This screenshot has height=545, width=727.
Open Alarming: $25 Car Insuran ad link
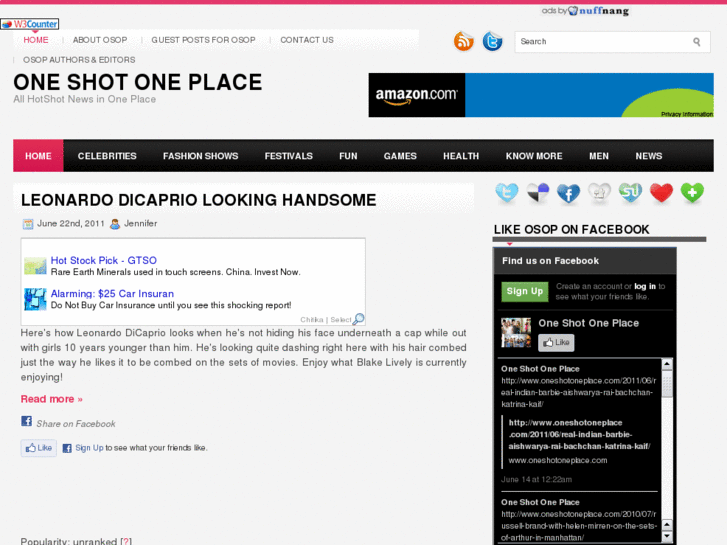112,294
